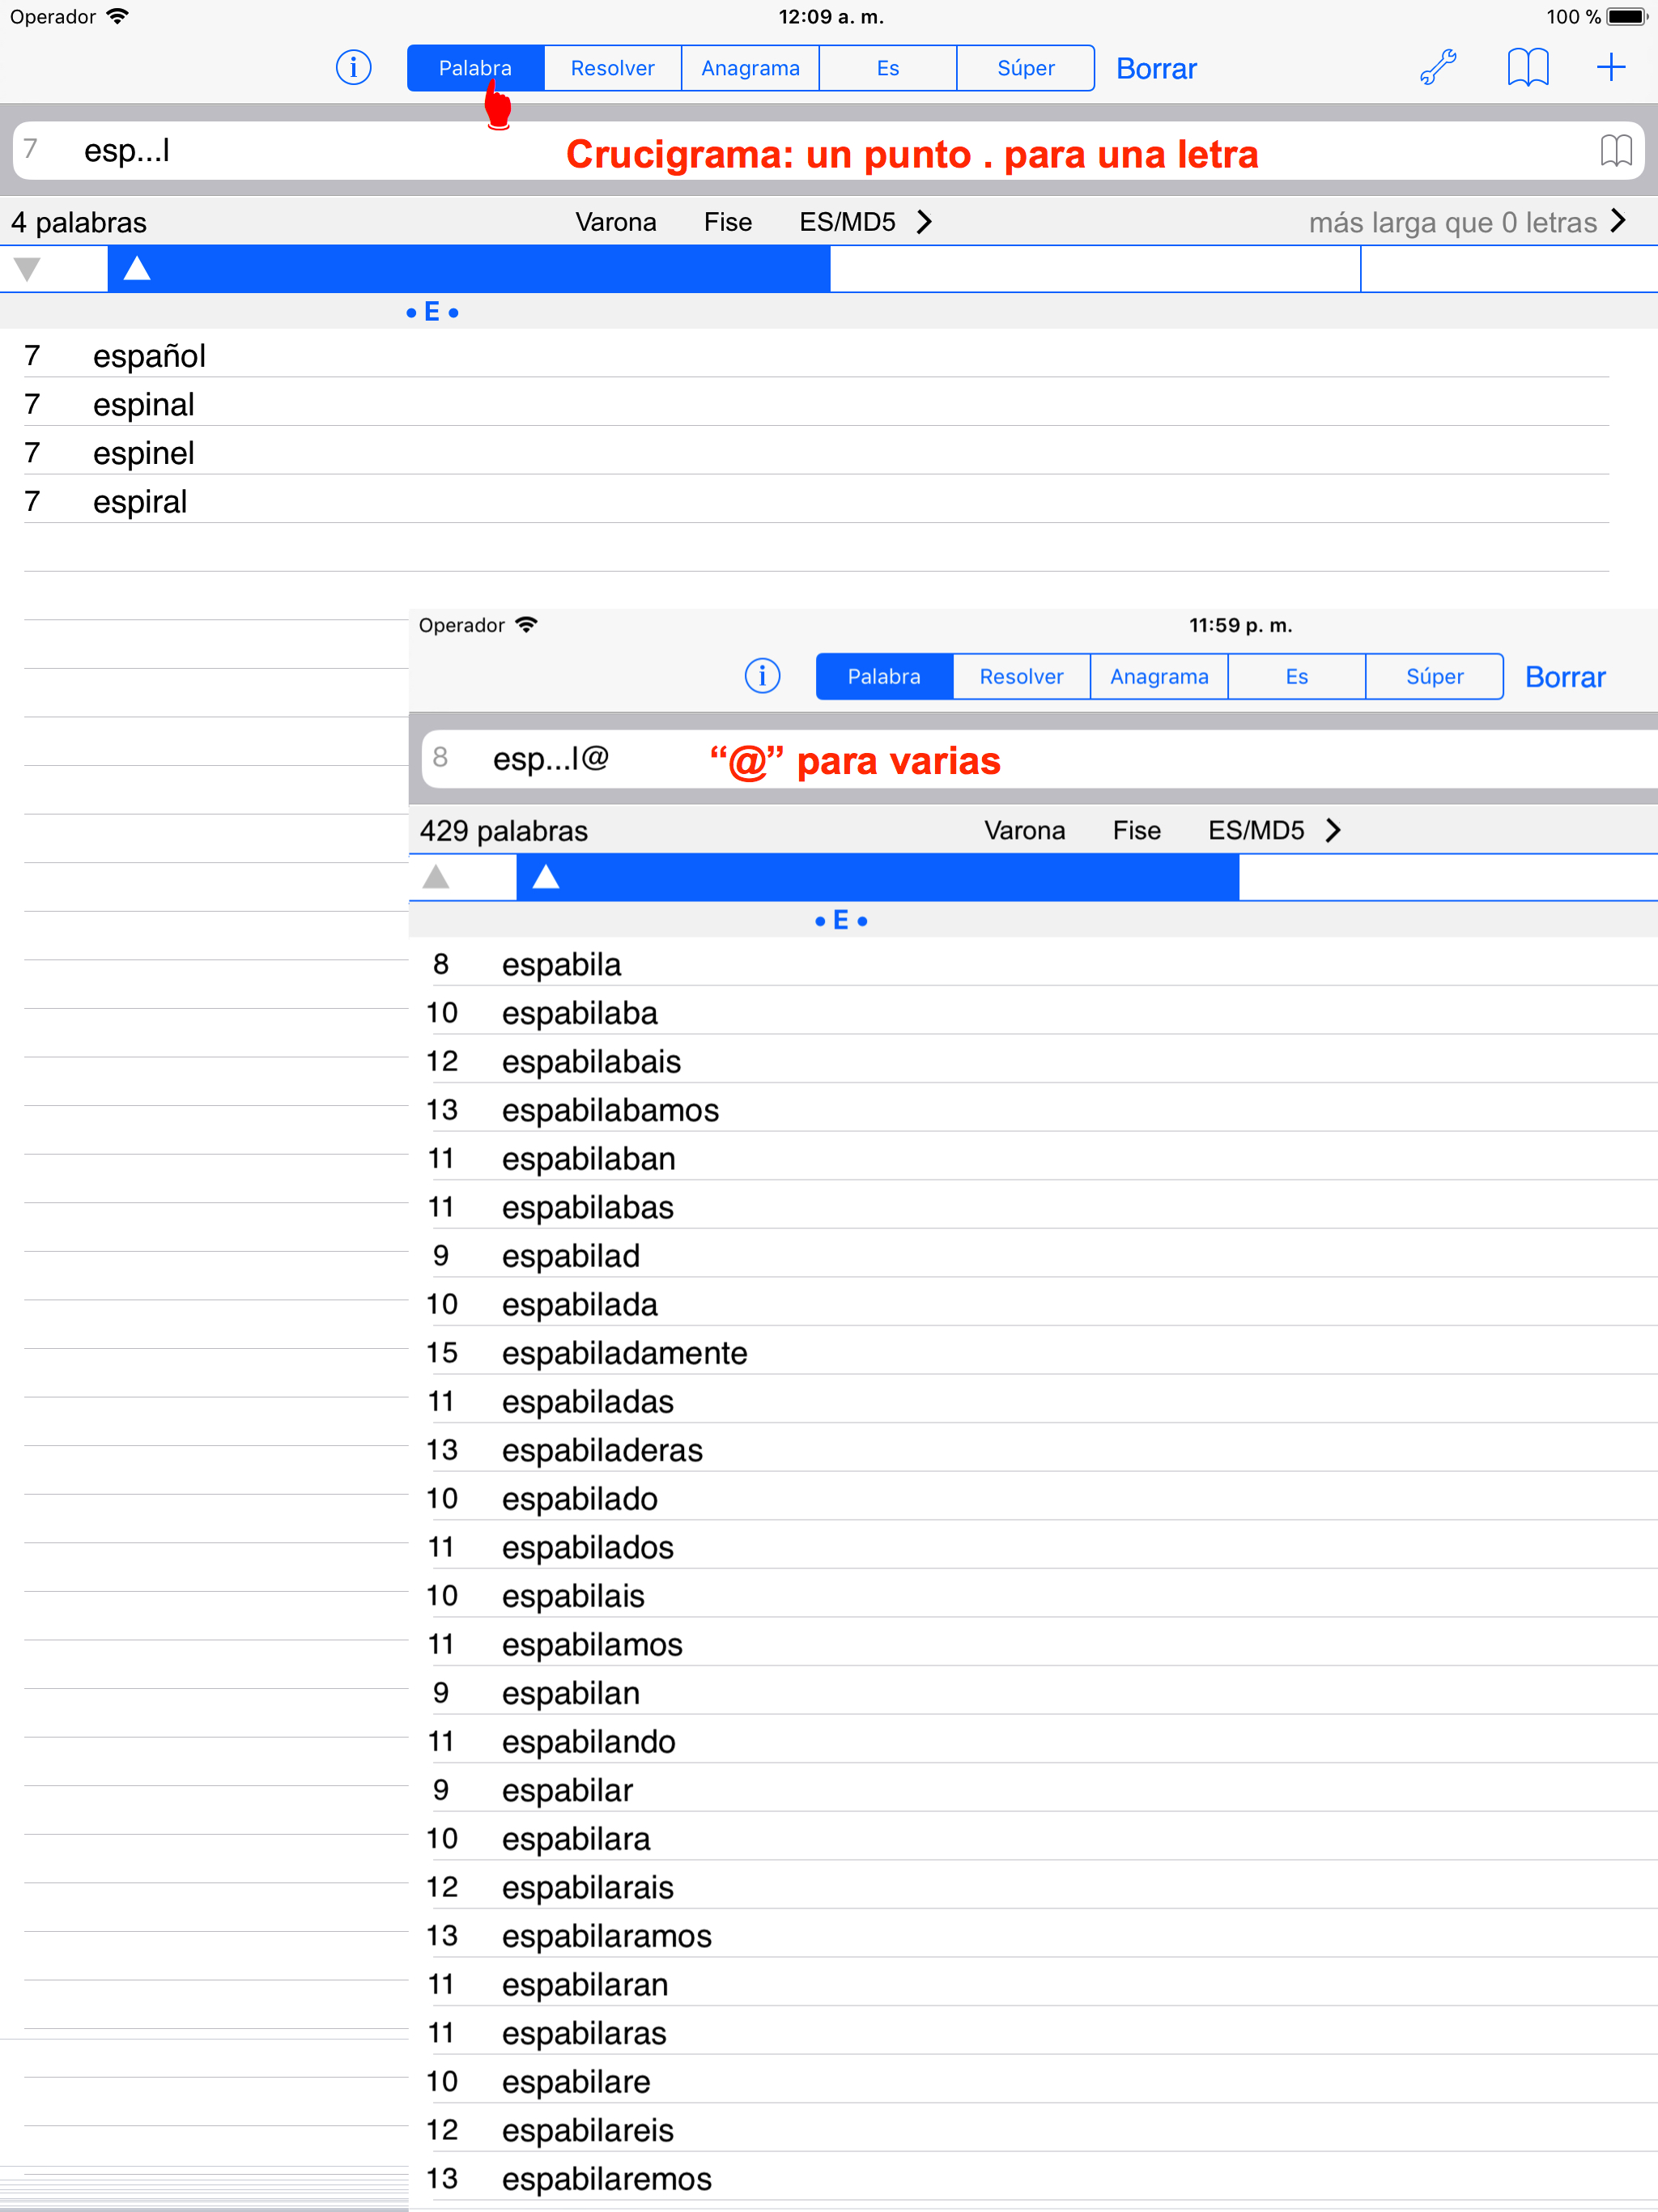The height and width of the screenshot is (2212, 1658).
Task: Select the Súper tab
Action: point(1025,68)
